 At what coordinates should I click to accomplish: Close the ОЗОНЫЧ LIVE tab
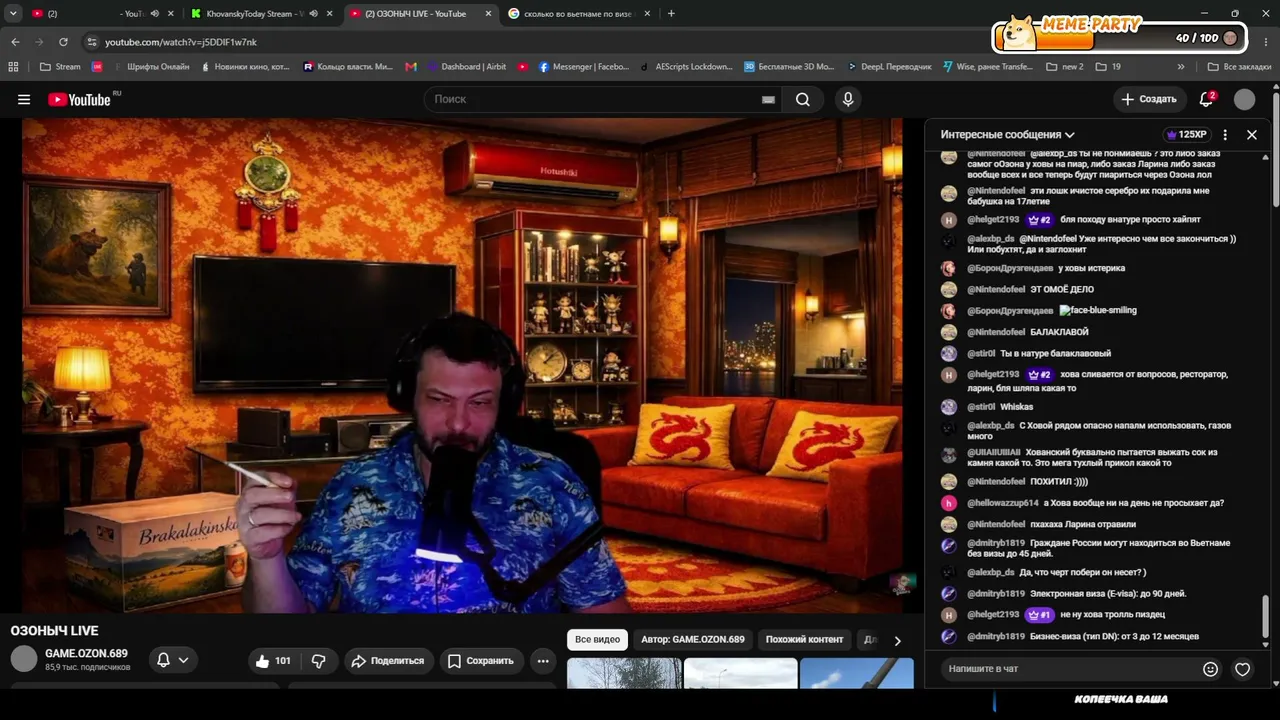tap(488, 14)
